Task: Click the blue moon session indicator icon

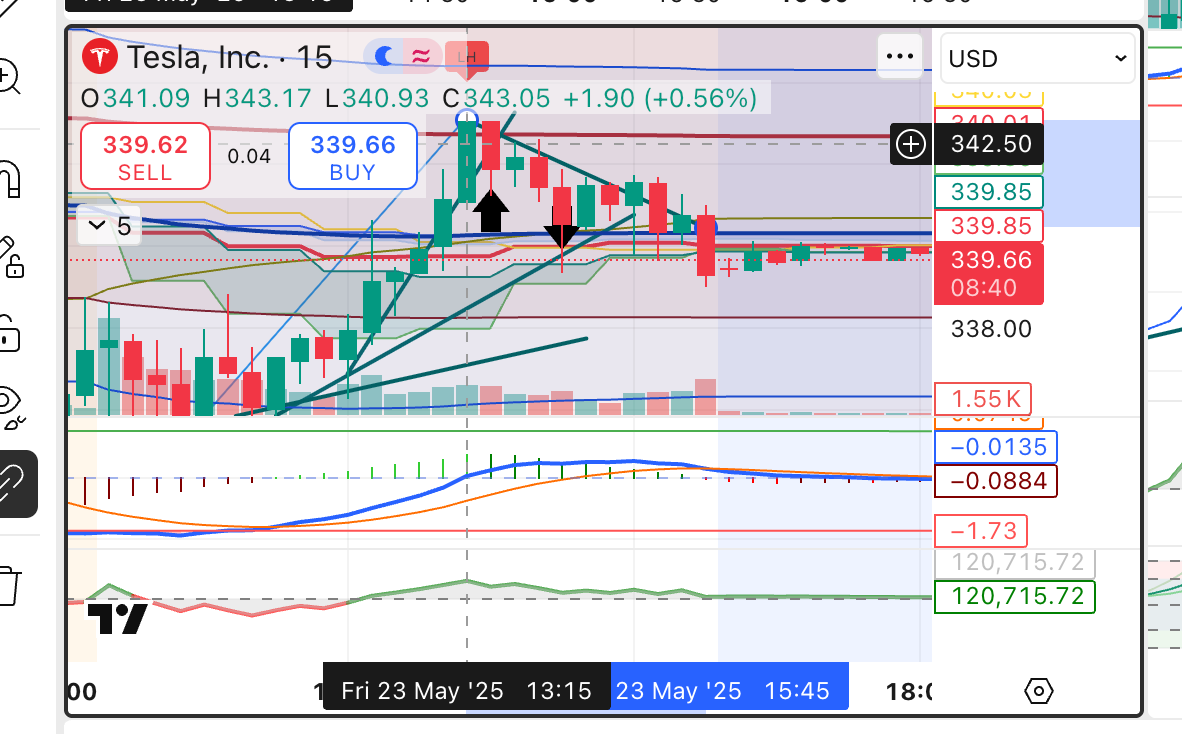Action: (384, 56)
